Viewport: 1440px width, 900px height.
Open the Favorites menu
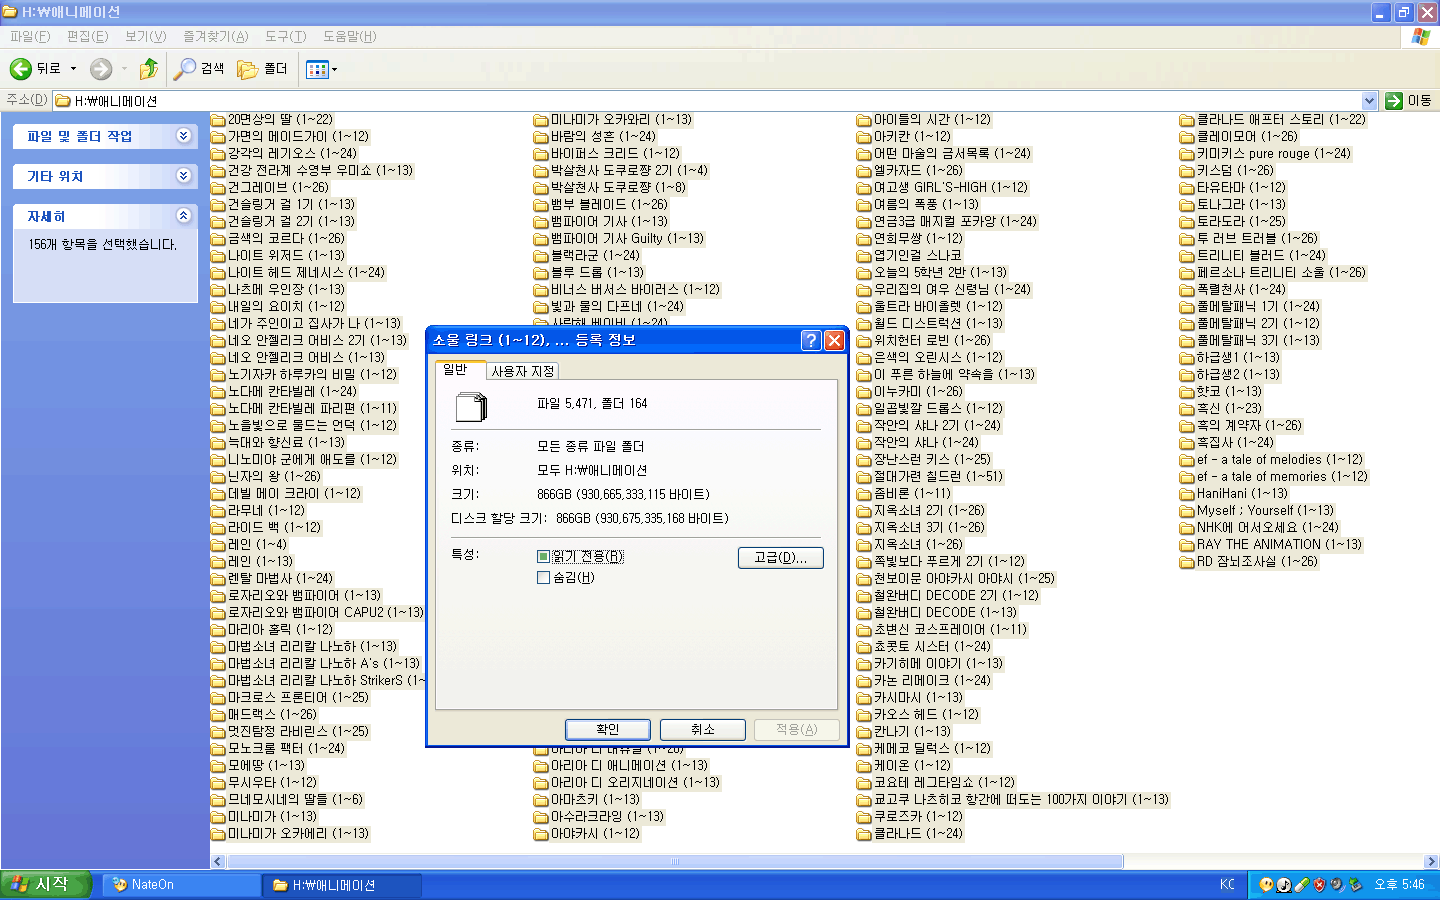coord(215,36)
